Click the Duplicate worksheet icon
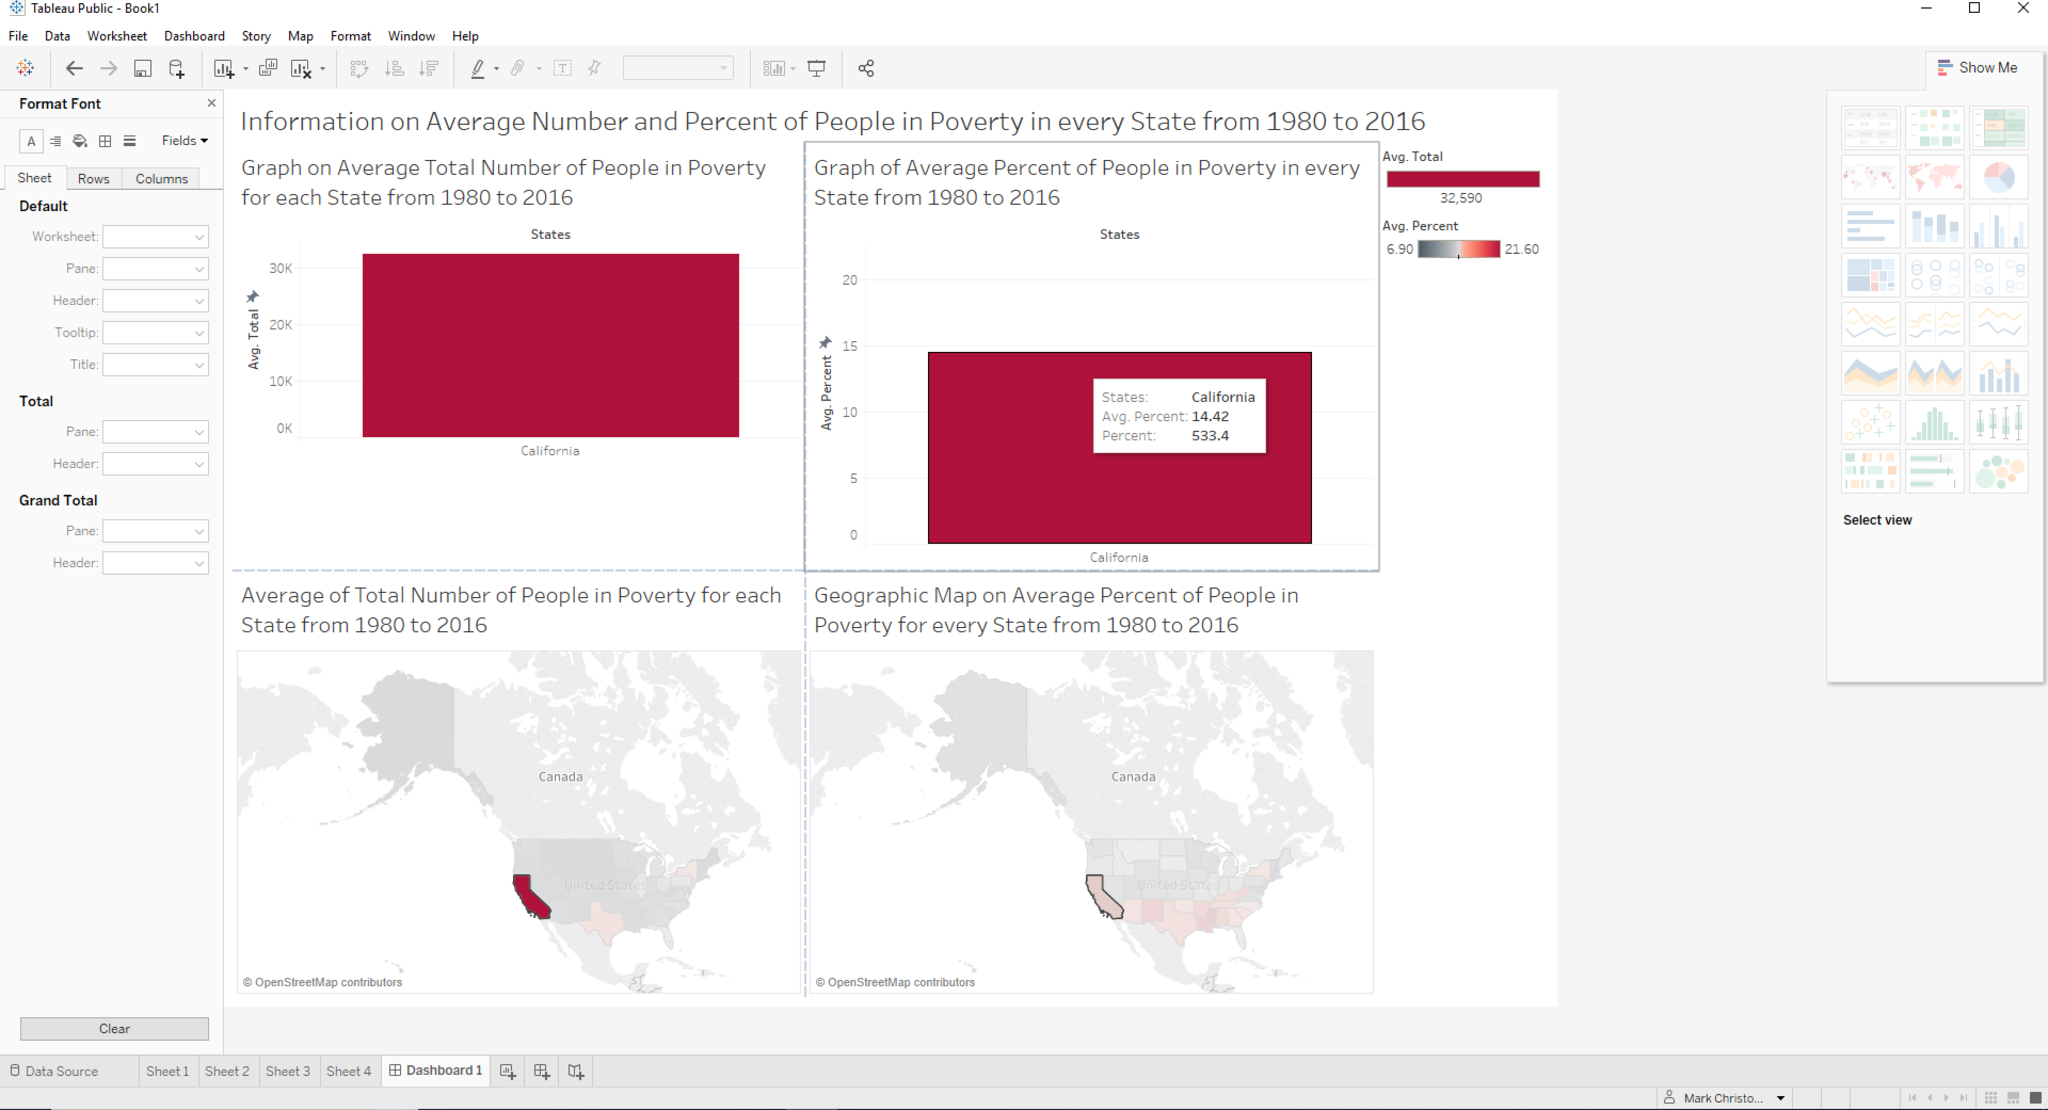The width and height of the screenshot is (2048, 1110). (x=267, y=69)
